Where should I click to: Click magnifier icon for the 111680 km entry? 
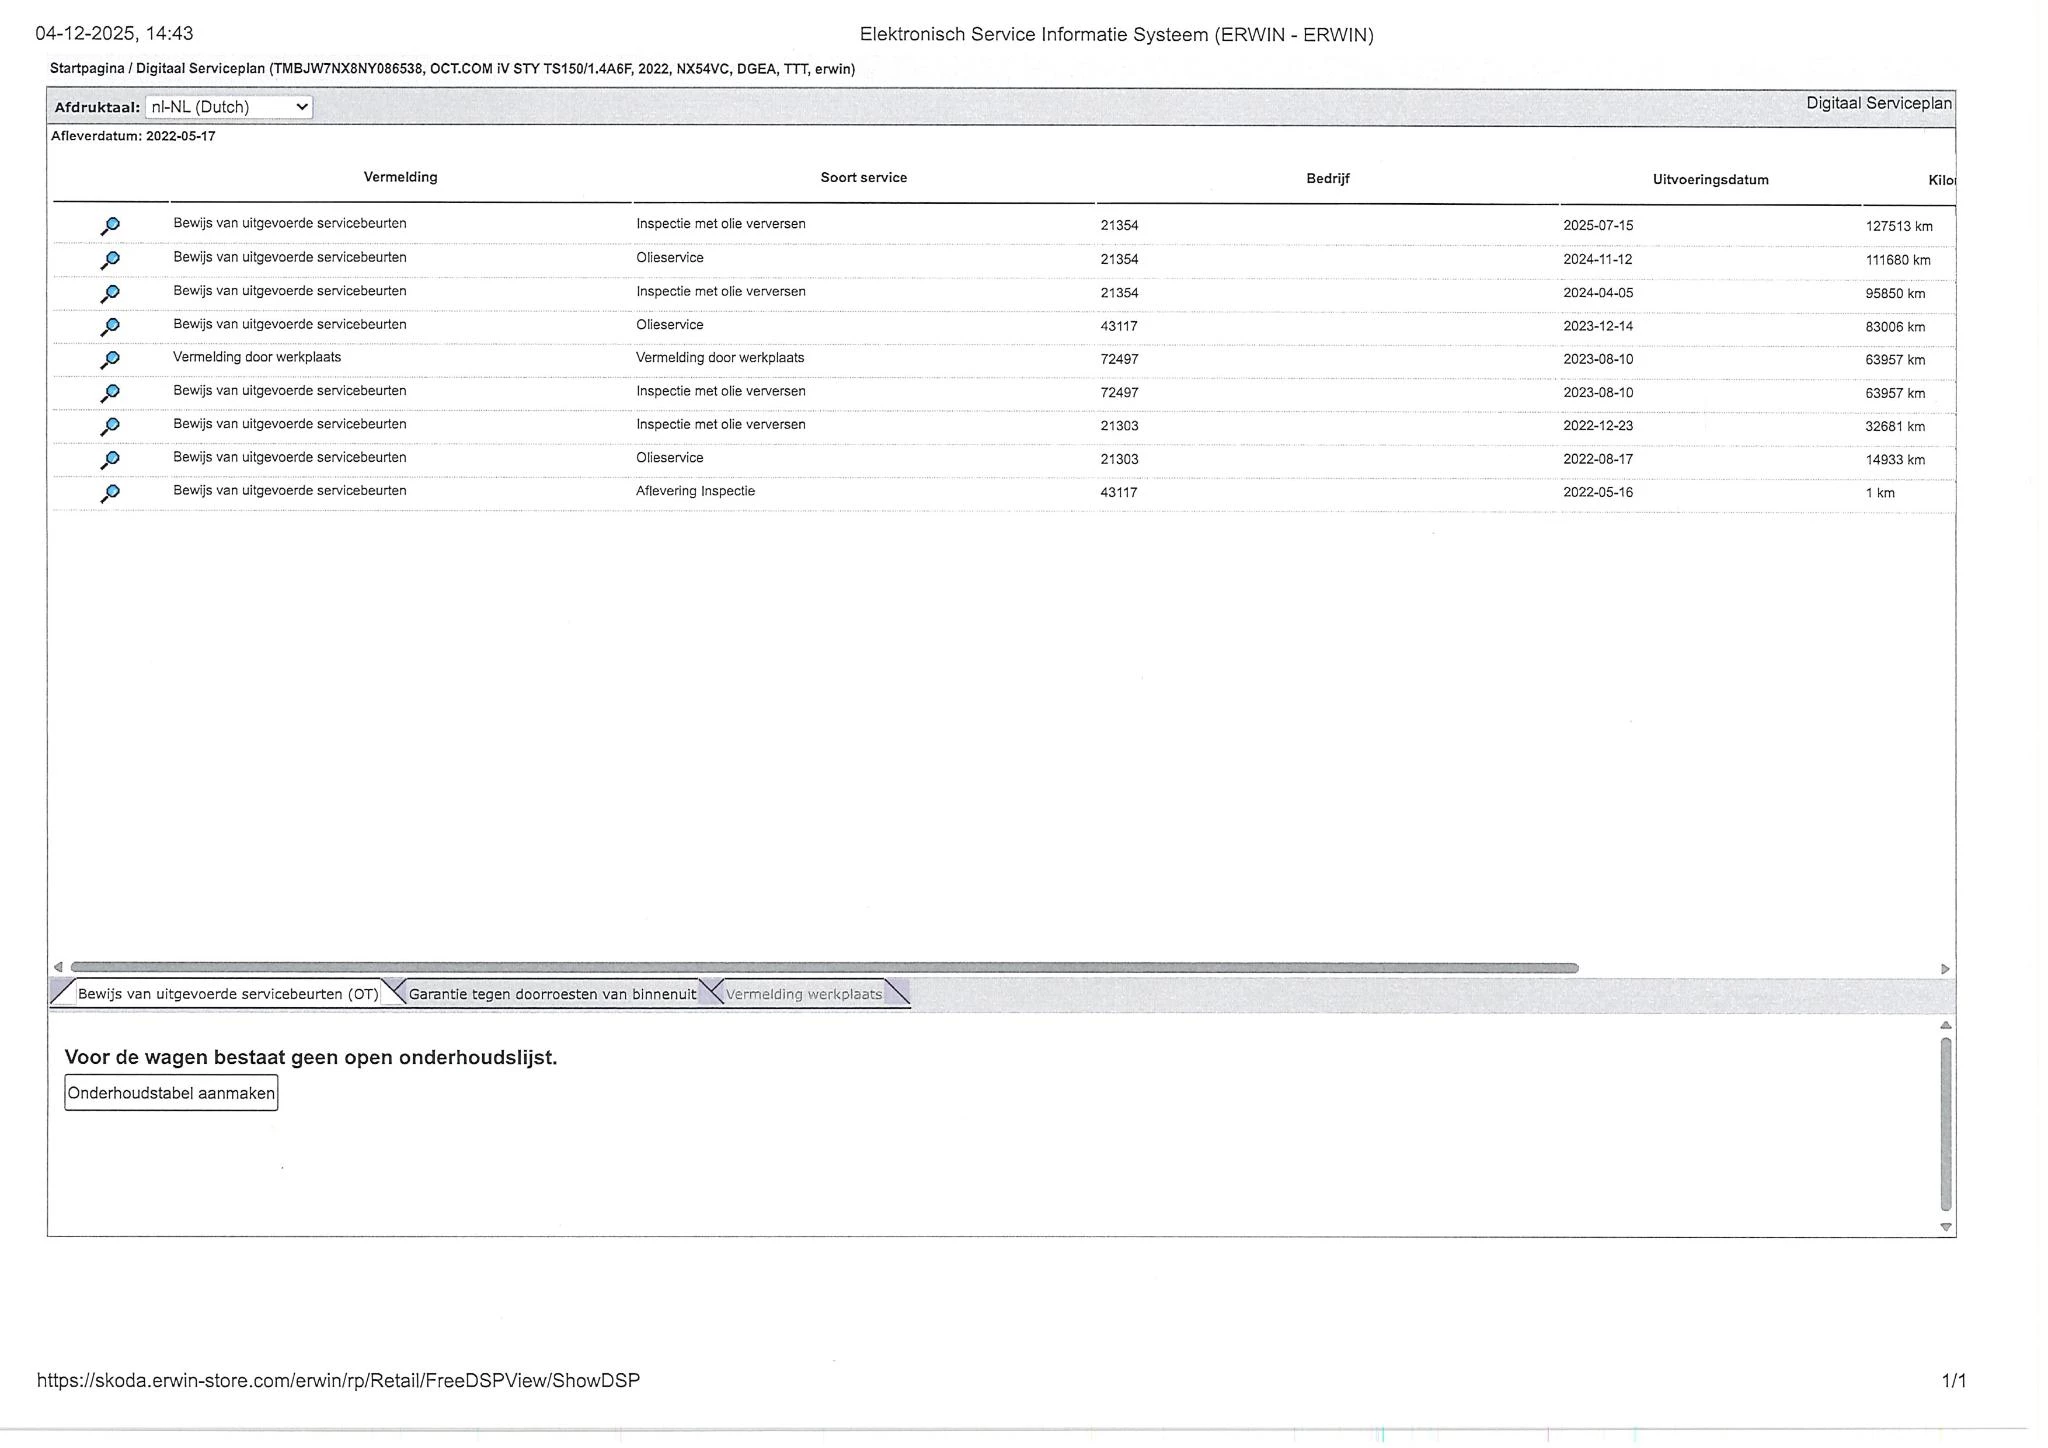(110, 260)
